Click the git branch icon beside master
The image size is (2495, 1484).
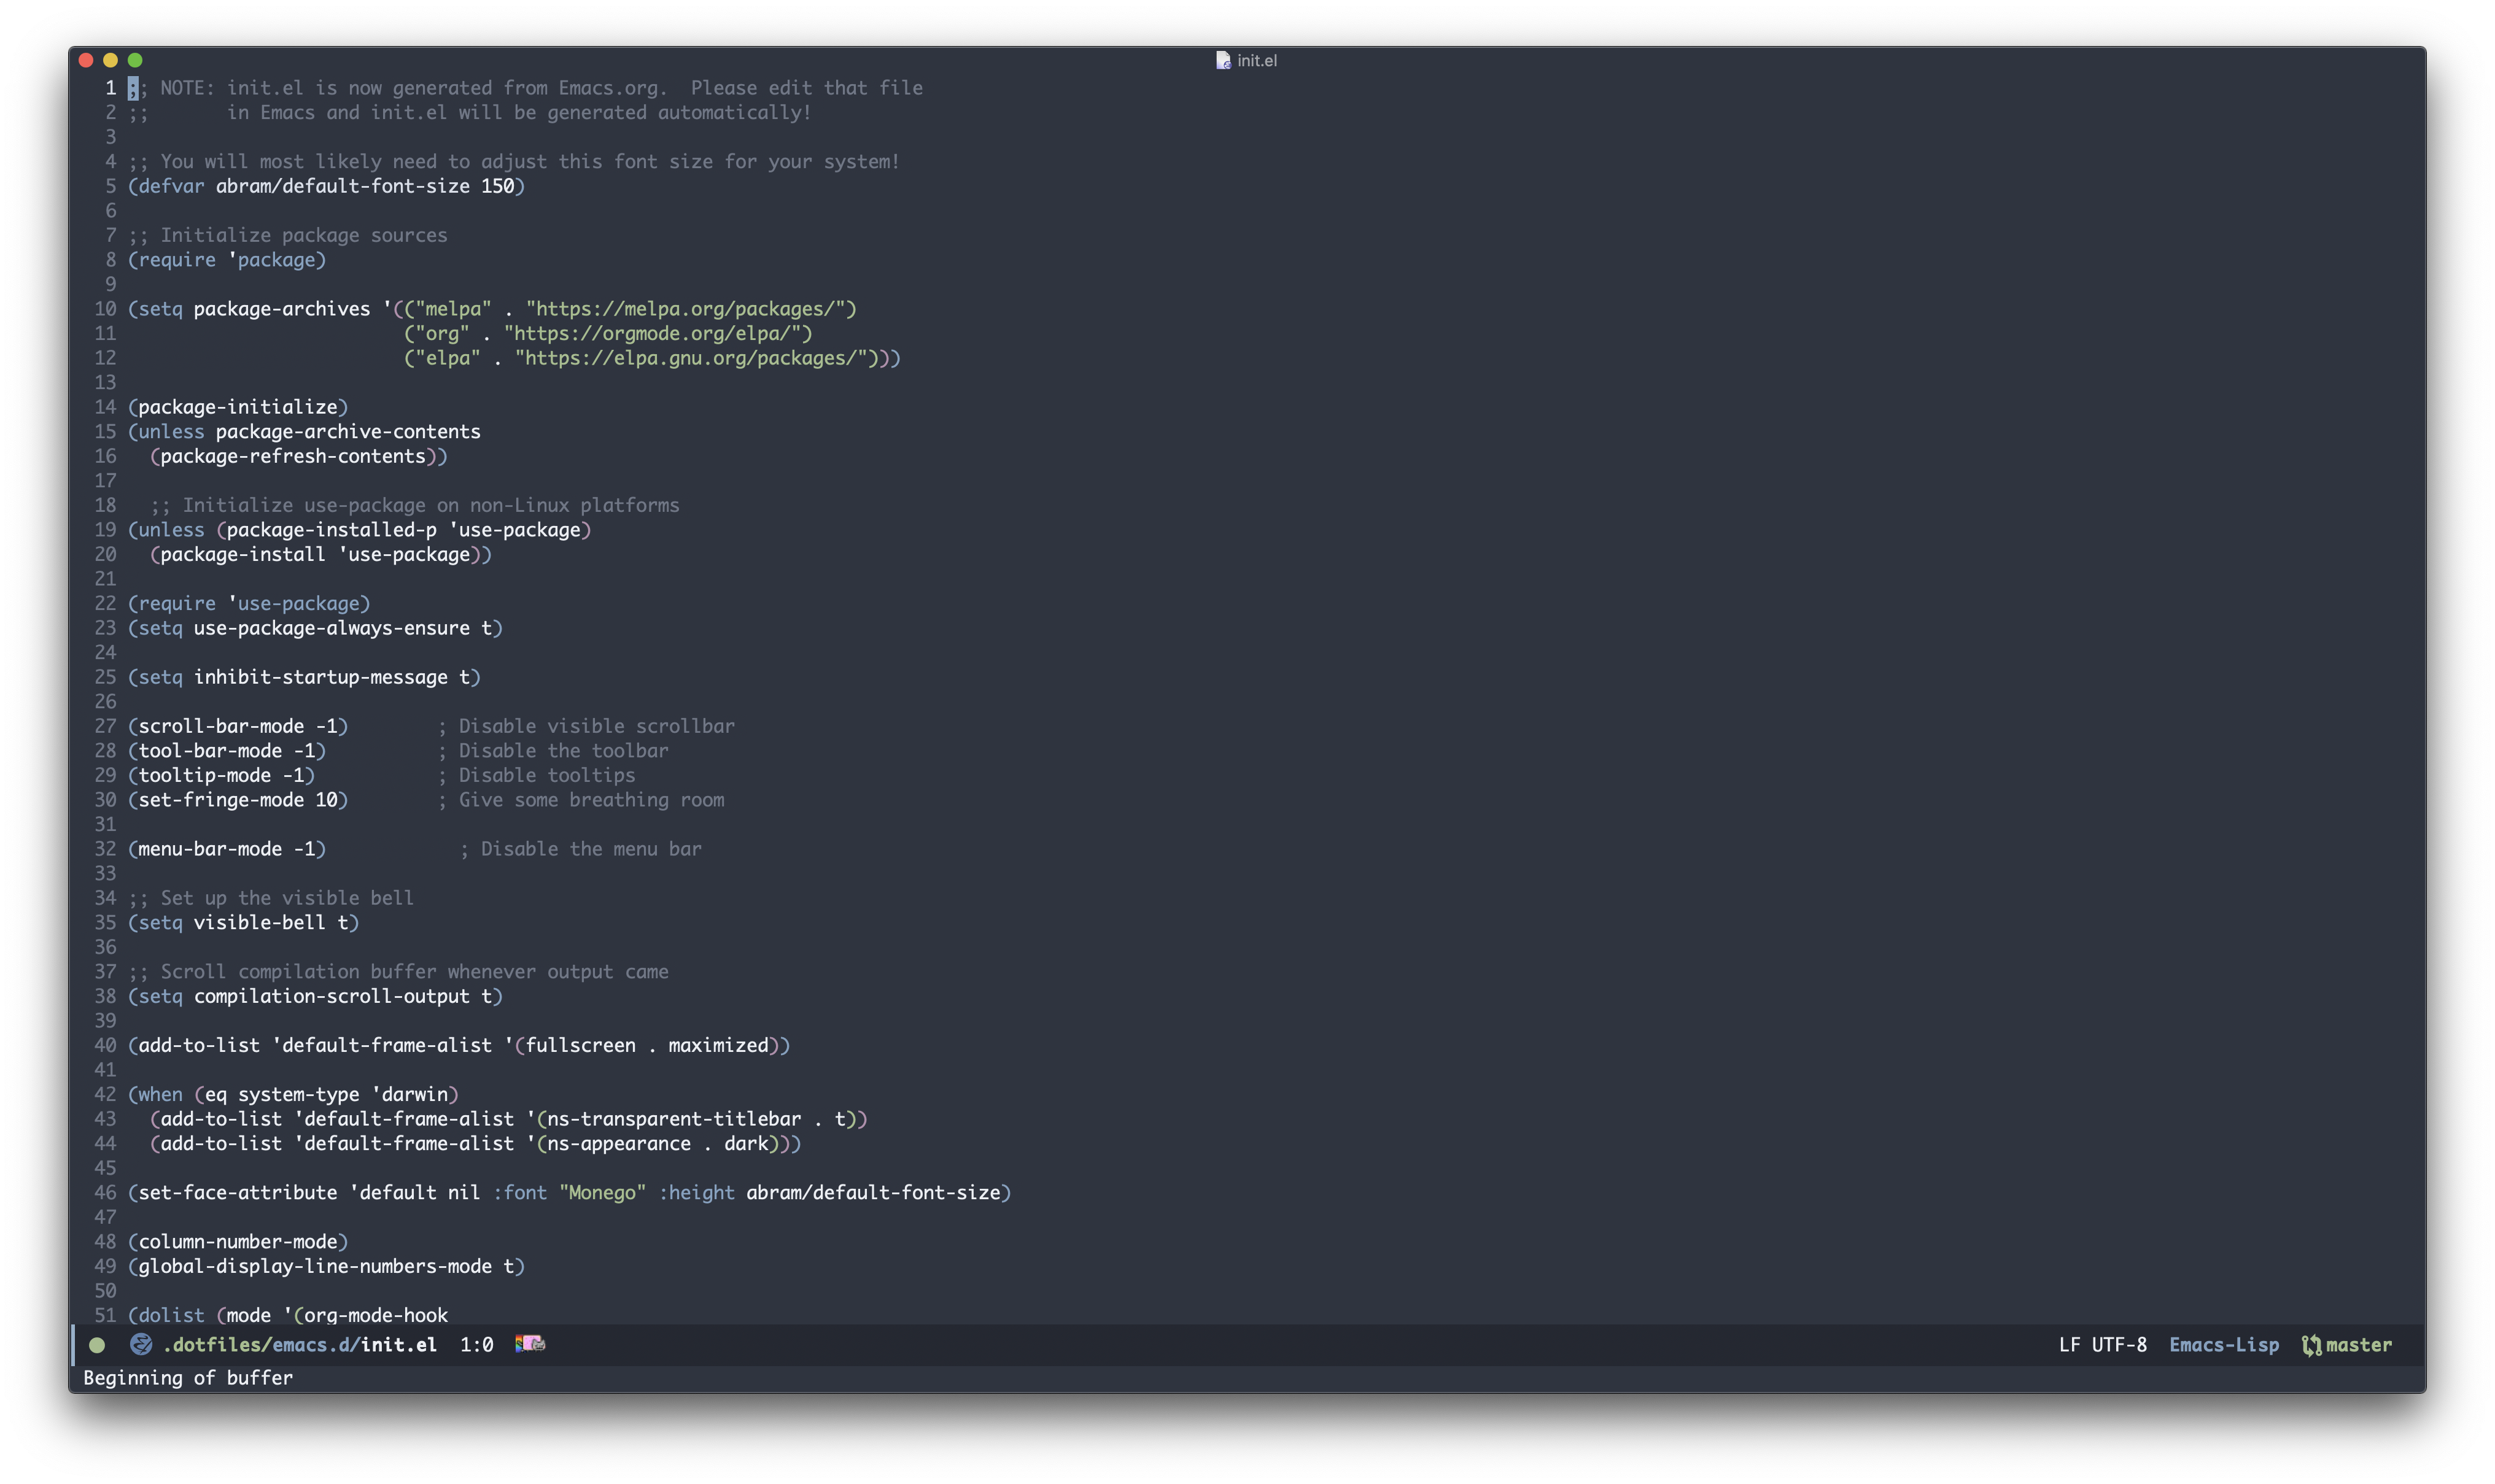tap(2311, 1346)
